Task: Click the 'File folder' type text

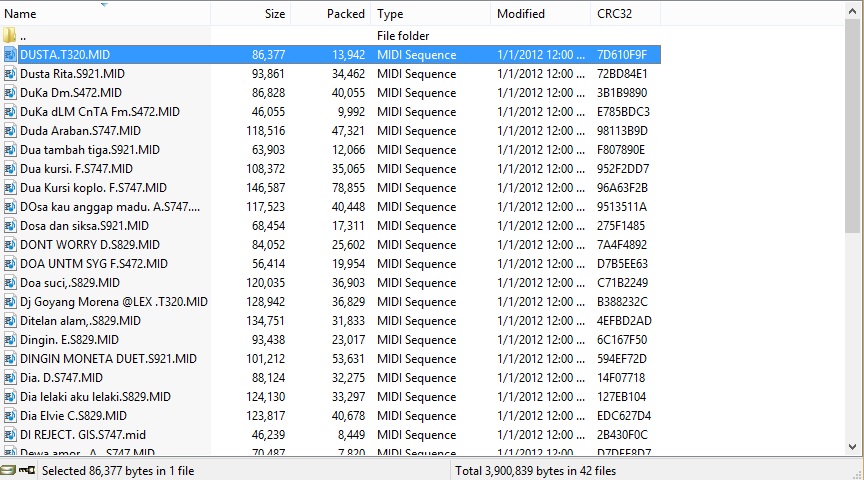Action: pyautogui.click(x=403, y=36)
